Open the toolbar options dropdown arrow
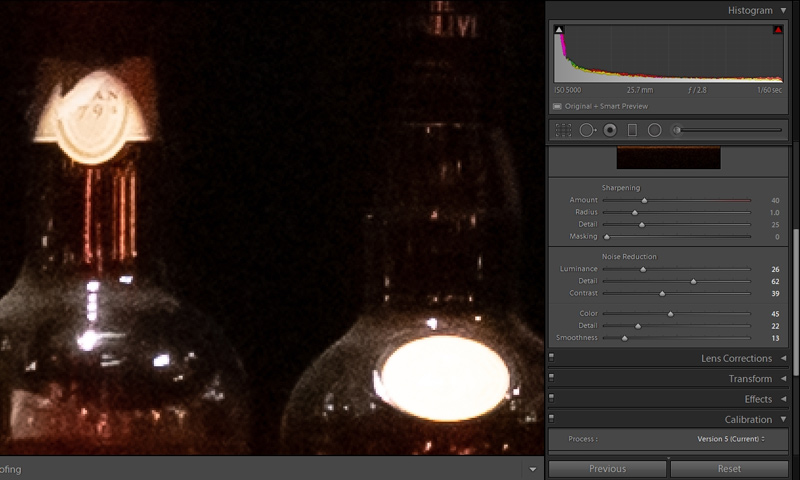 pyautogui.click(x=533, y=468)
